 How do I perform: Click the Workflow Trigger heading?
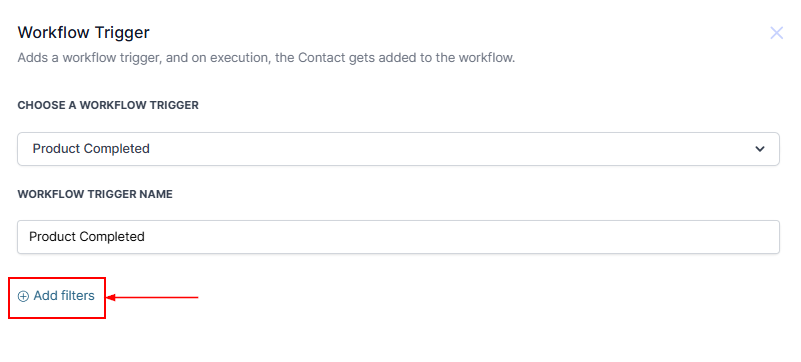point(84,33)
